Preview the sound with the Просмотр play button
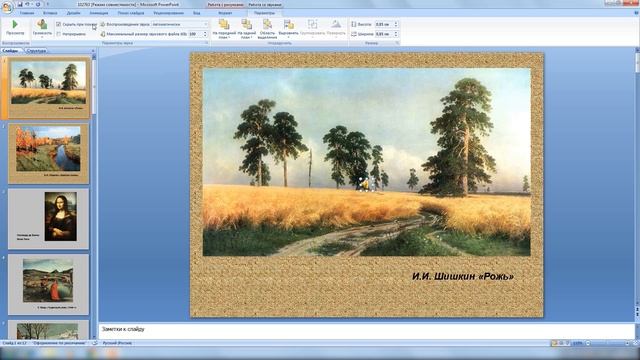640x360 pixels. click(x=15, y=28)
